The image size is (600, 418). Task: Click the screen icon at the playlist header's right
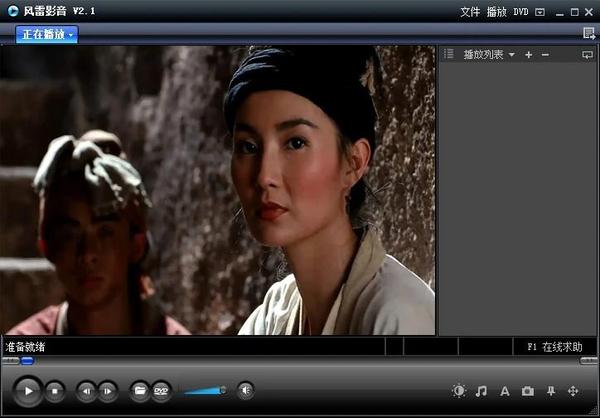pyautogui.click(x=587, y=55)
